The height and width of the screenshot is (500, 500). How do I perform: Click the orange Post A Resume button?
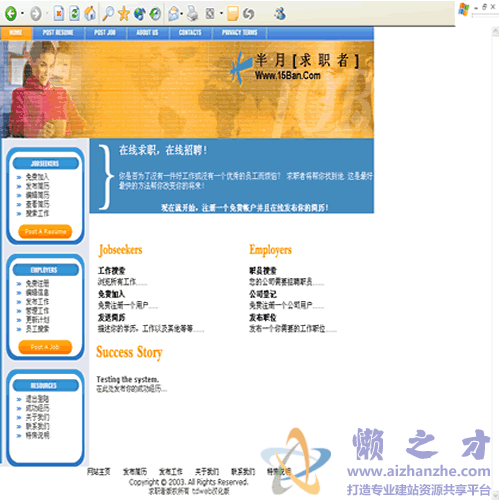(x=45, y=231)
